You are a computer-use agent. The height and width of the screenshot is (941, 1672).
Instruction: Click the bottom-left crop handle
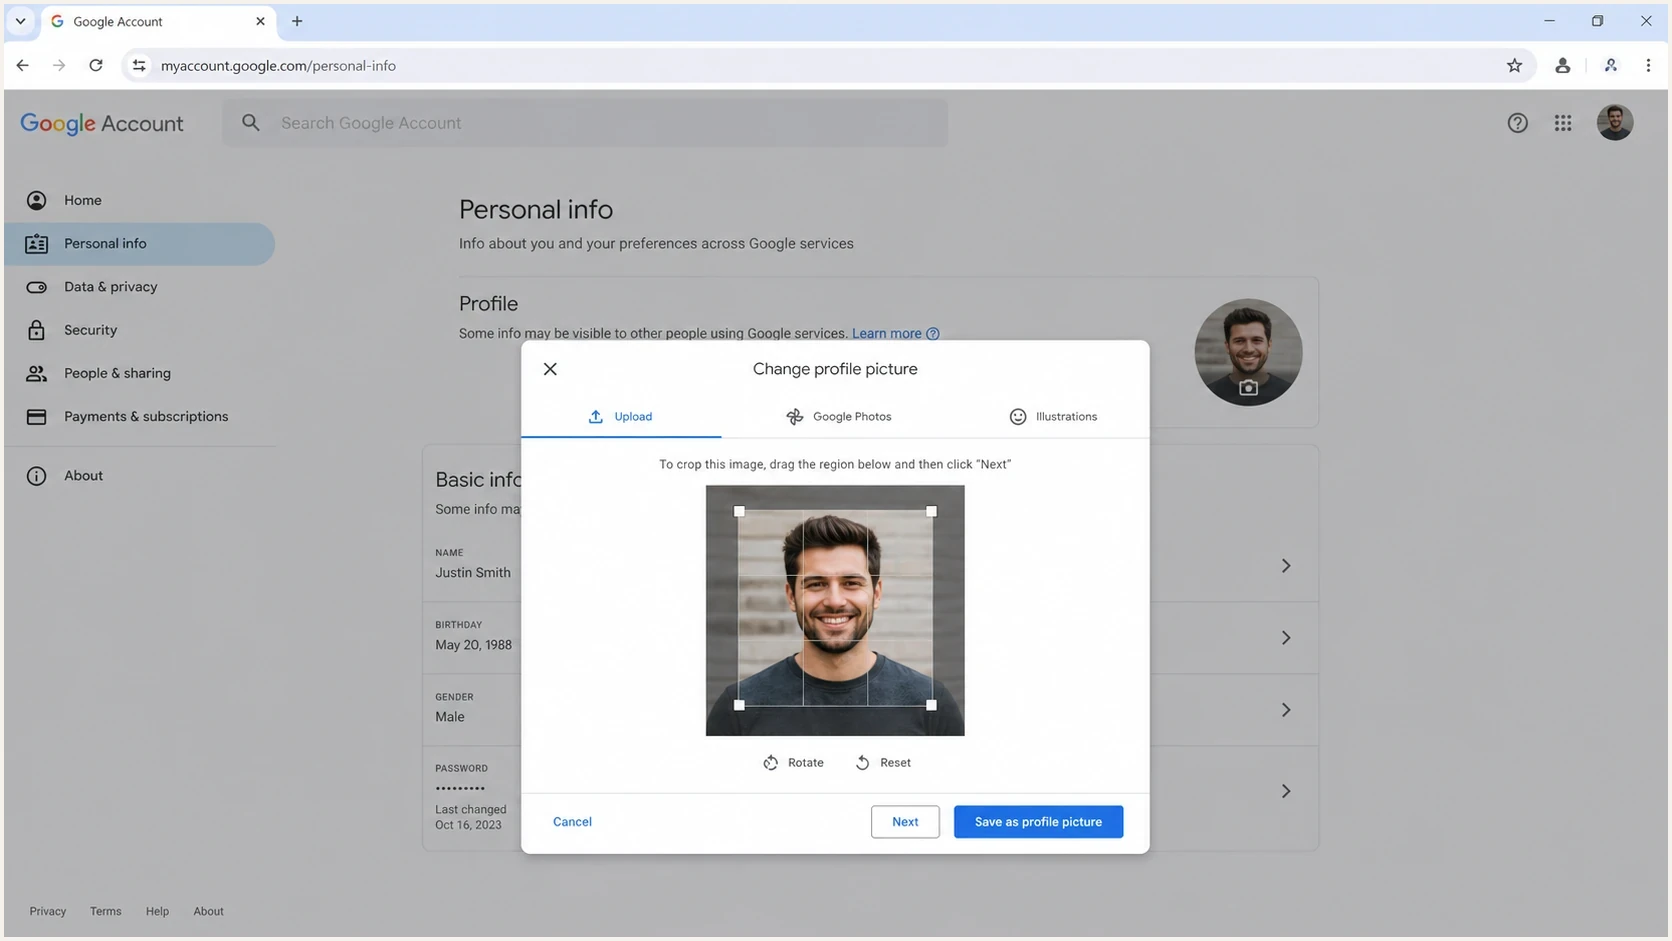[x=739, y=705]
